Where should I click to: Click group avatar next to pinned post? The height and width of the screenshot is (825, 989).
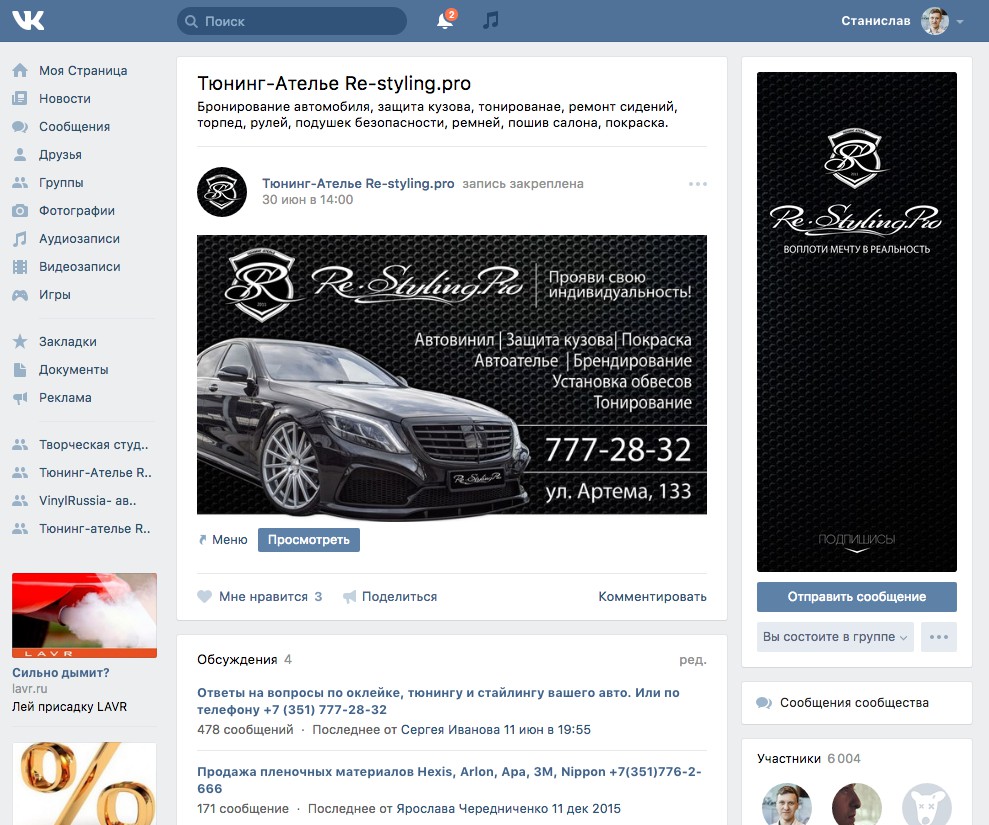tap(222, 192)
